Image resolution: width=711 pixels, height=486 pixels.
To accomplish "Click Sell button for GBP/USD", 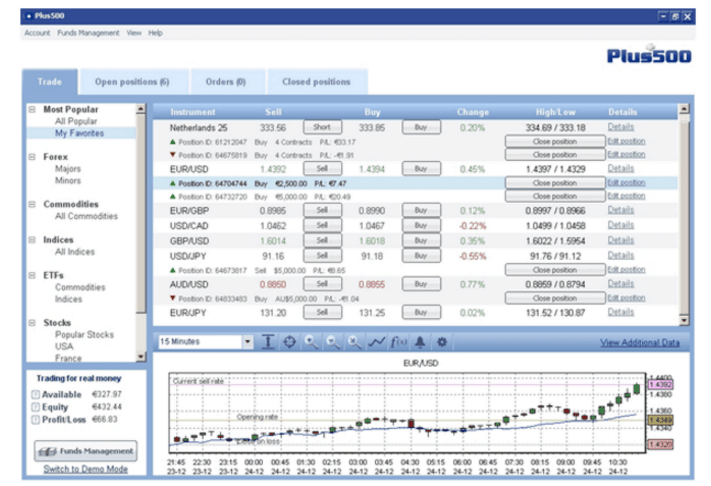I will [322, 241].
